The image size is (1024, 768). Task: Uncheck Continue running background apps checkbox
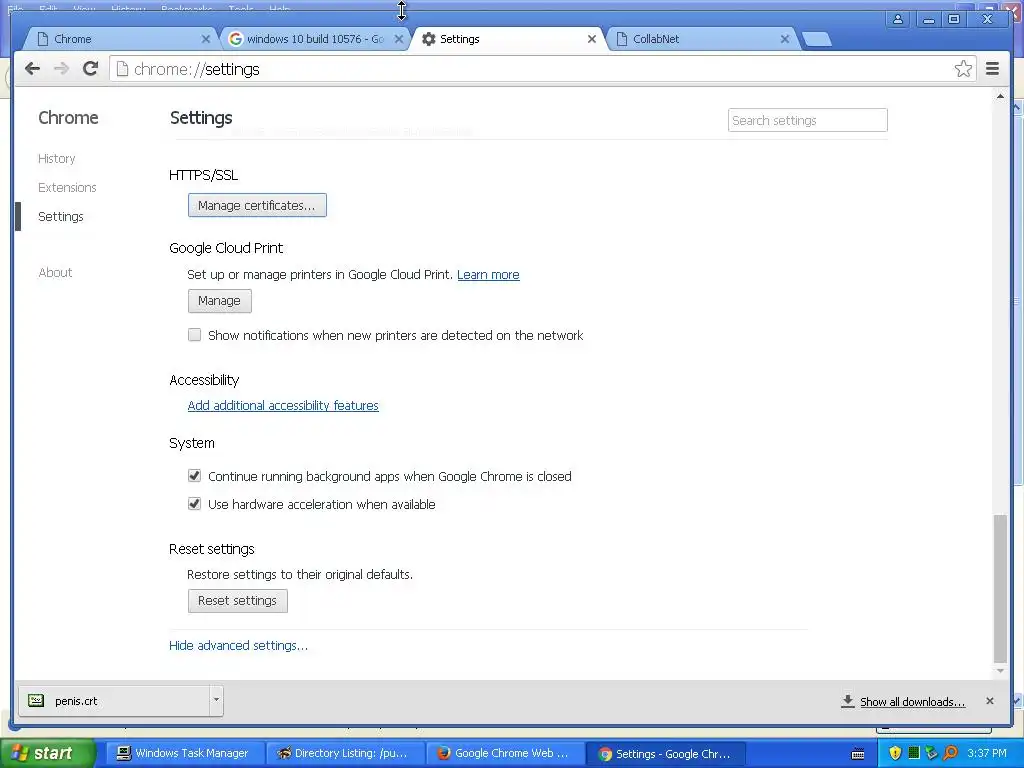click(x=194, y=476)
